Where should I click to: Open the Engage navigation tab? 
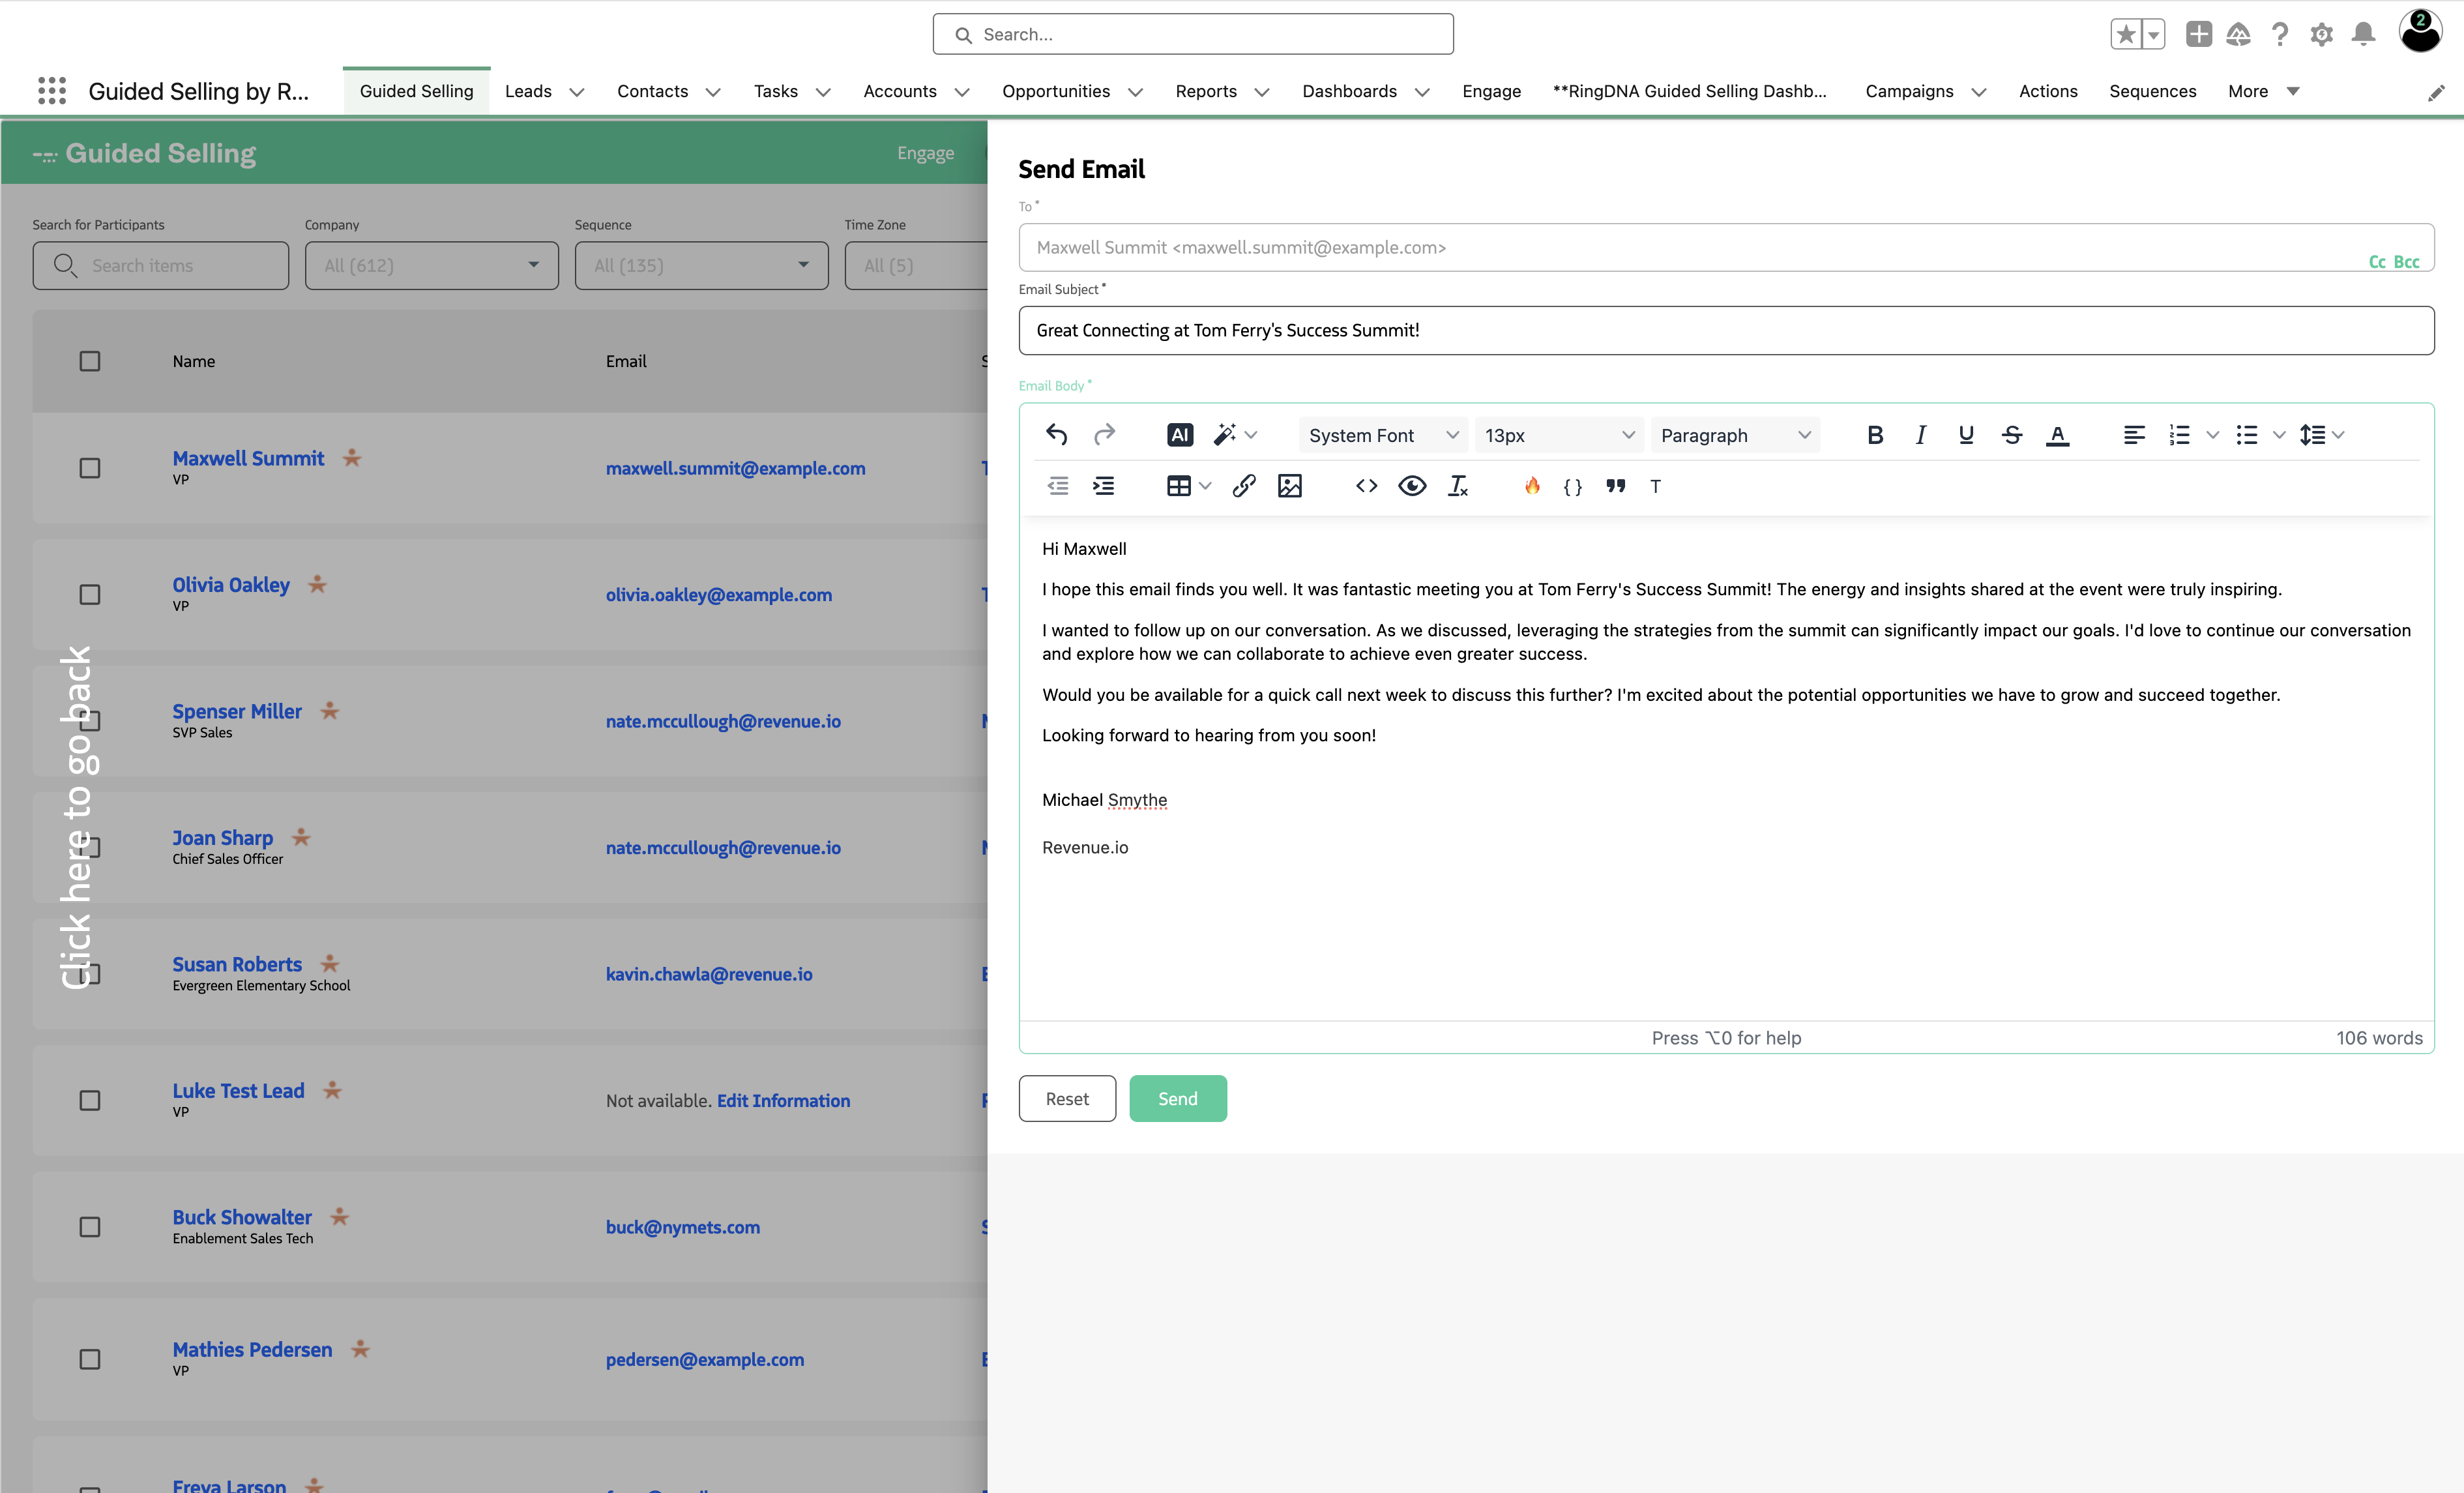tap(1491, 91)
